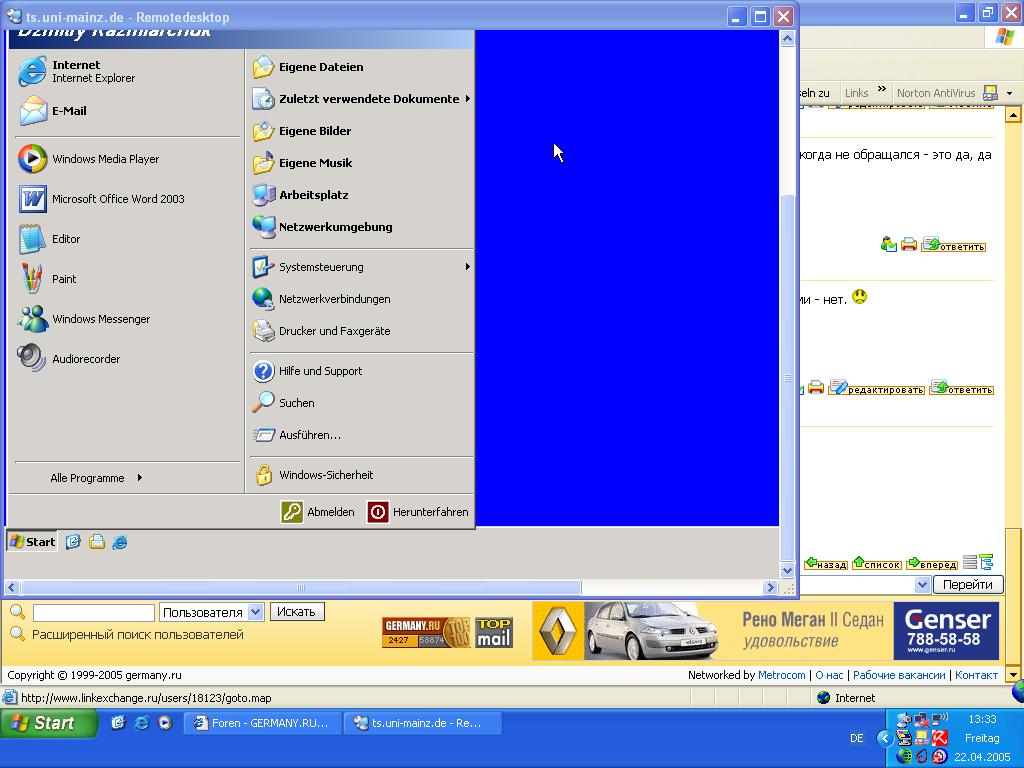
Task: Click the printer icon beside редактировать
Action: 816,388
